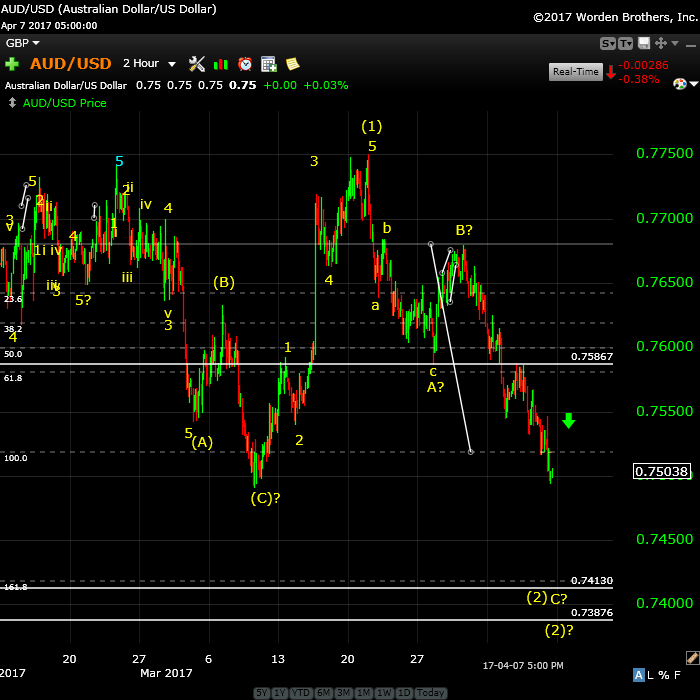This screenshot has width=700, height=700.
Task: Select F scale toggle
Action: click(x=677, y=675)
